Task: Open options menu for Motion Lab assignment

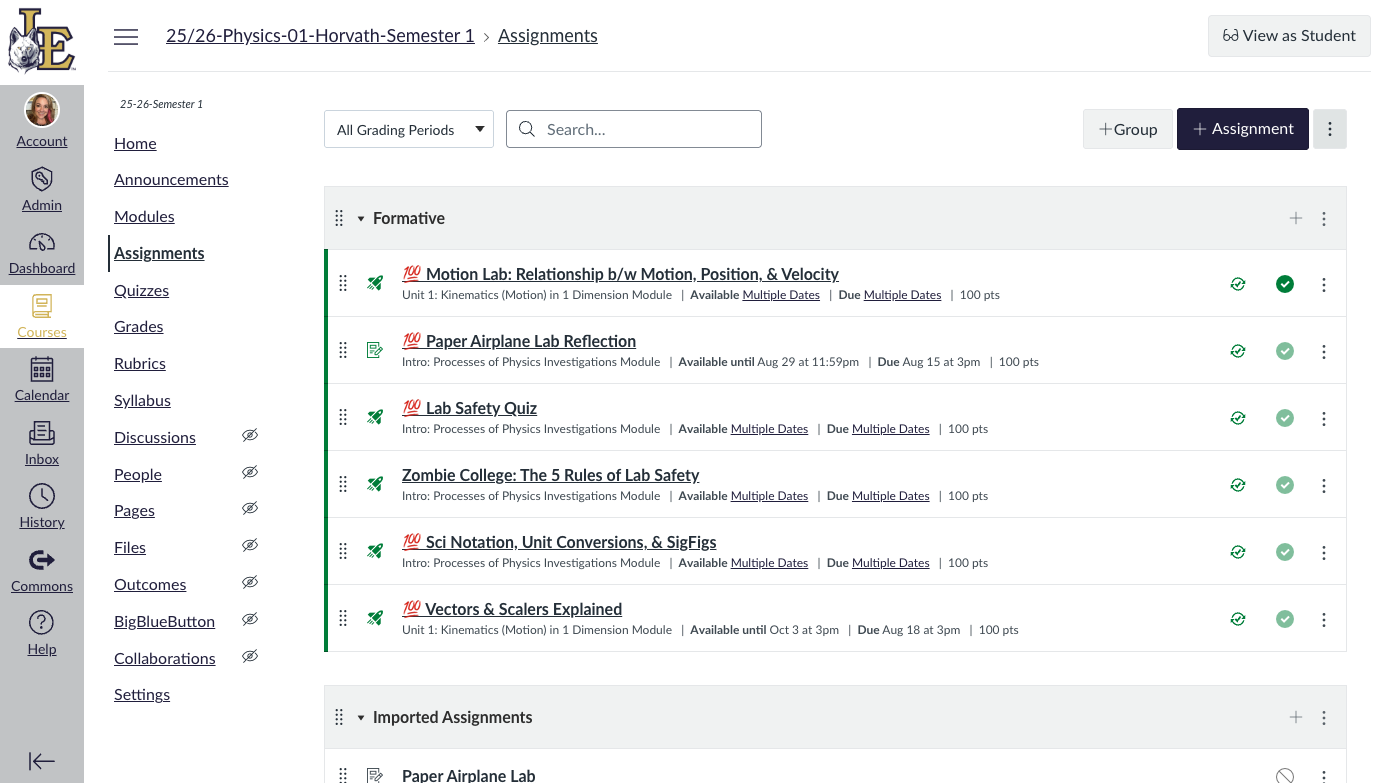Action: pyautogui.click(x=1324, y=285)
